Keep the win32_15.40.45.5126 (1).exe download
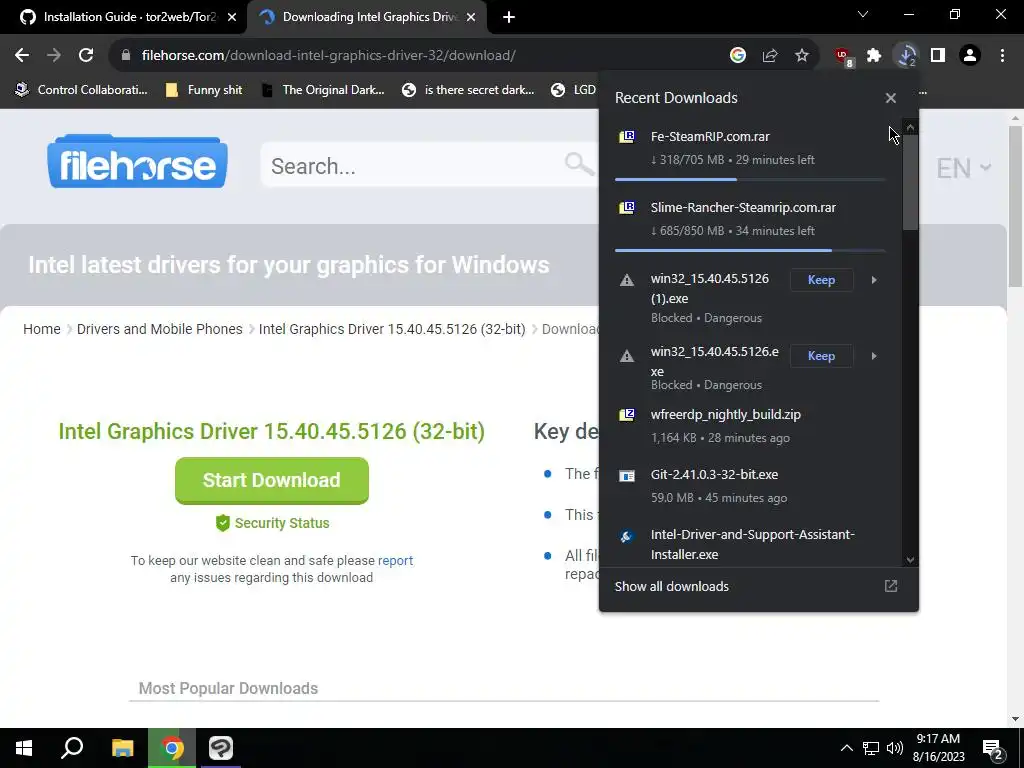This screenshot has height=768, width=1024. (x=821, y=280)
